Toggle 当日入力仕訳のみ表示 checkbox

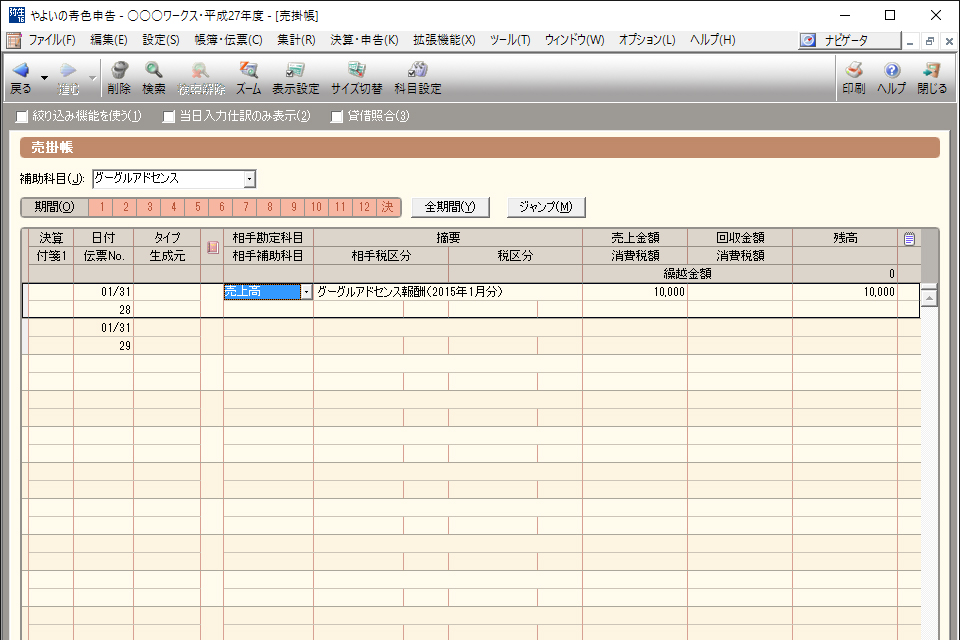pyautogui.click(x=169, y=116)
